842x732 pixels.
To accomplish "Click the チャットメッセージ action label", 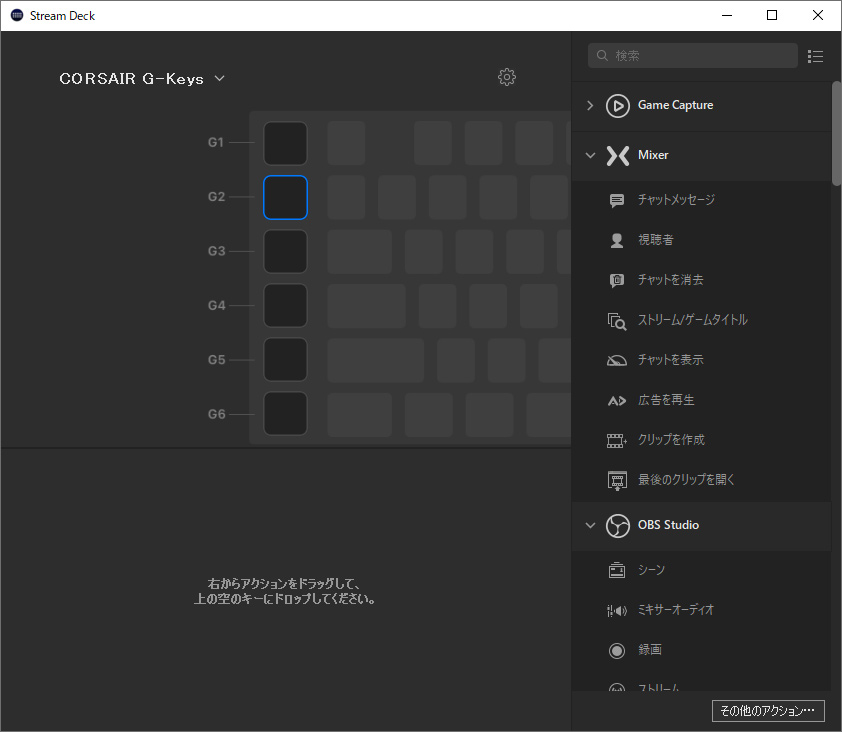I will tap(676, 200).
